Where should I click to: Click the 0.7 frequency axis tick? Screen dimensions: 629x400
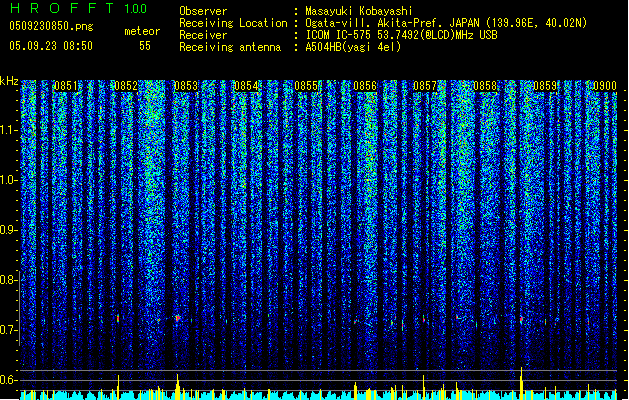pyautogui.click(x=9, y=330)
